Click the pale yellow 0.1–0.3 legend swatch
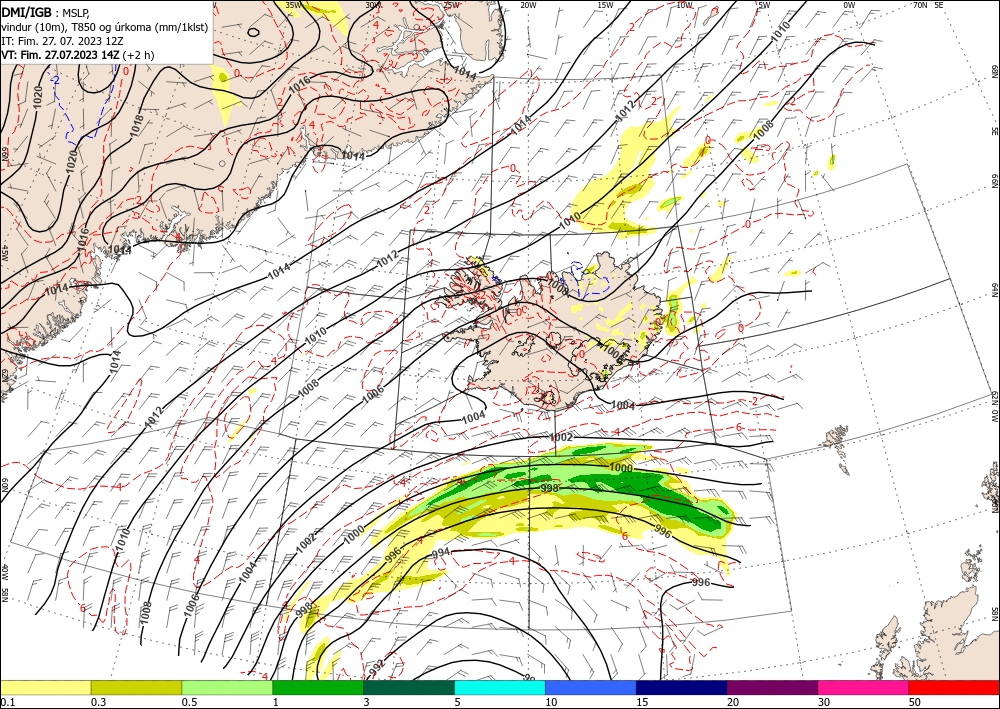 pyautogui.click(x=45, y=687)
